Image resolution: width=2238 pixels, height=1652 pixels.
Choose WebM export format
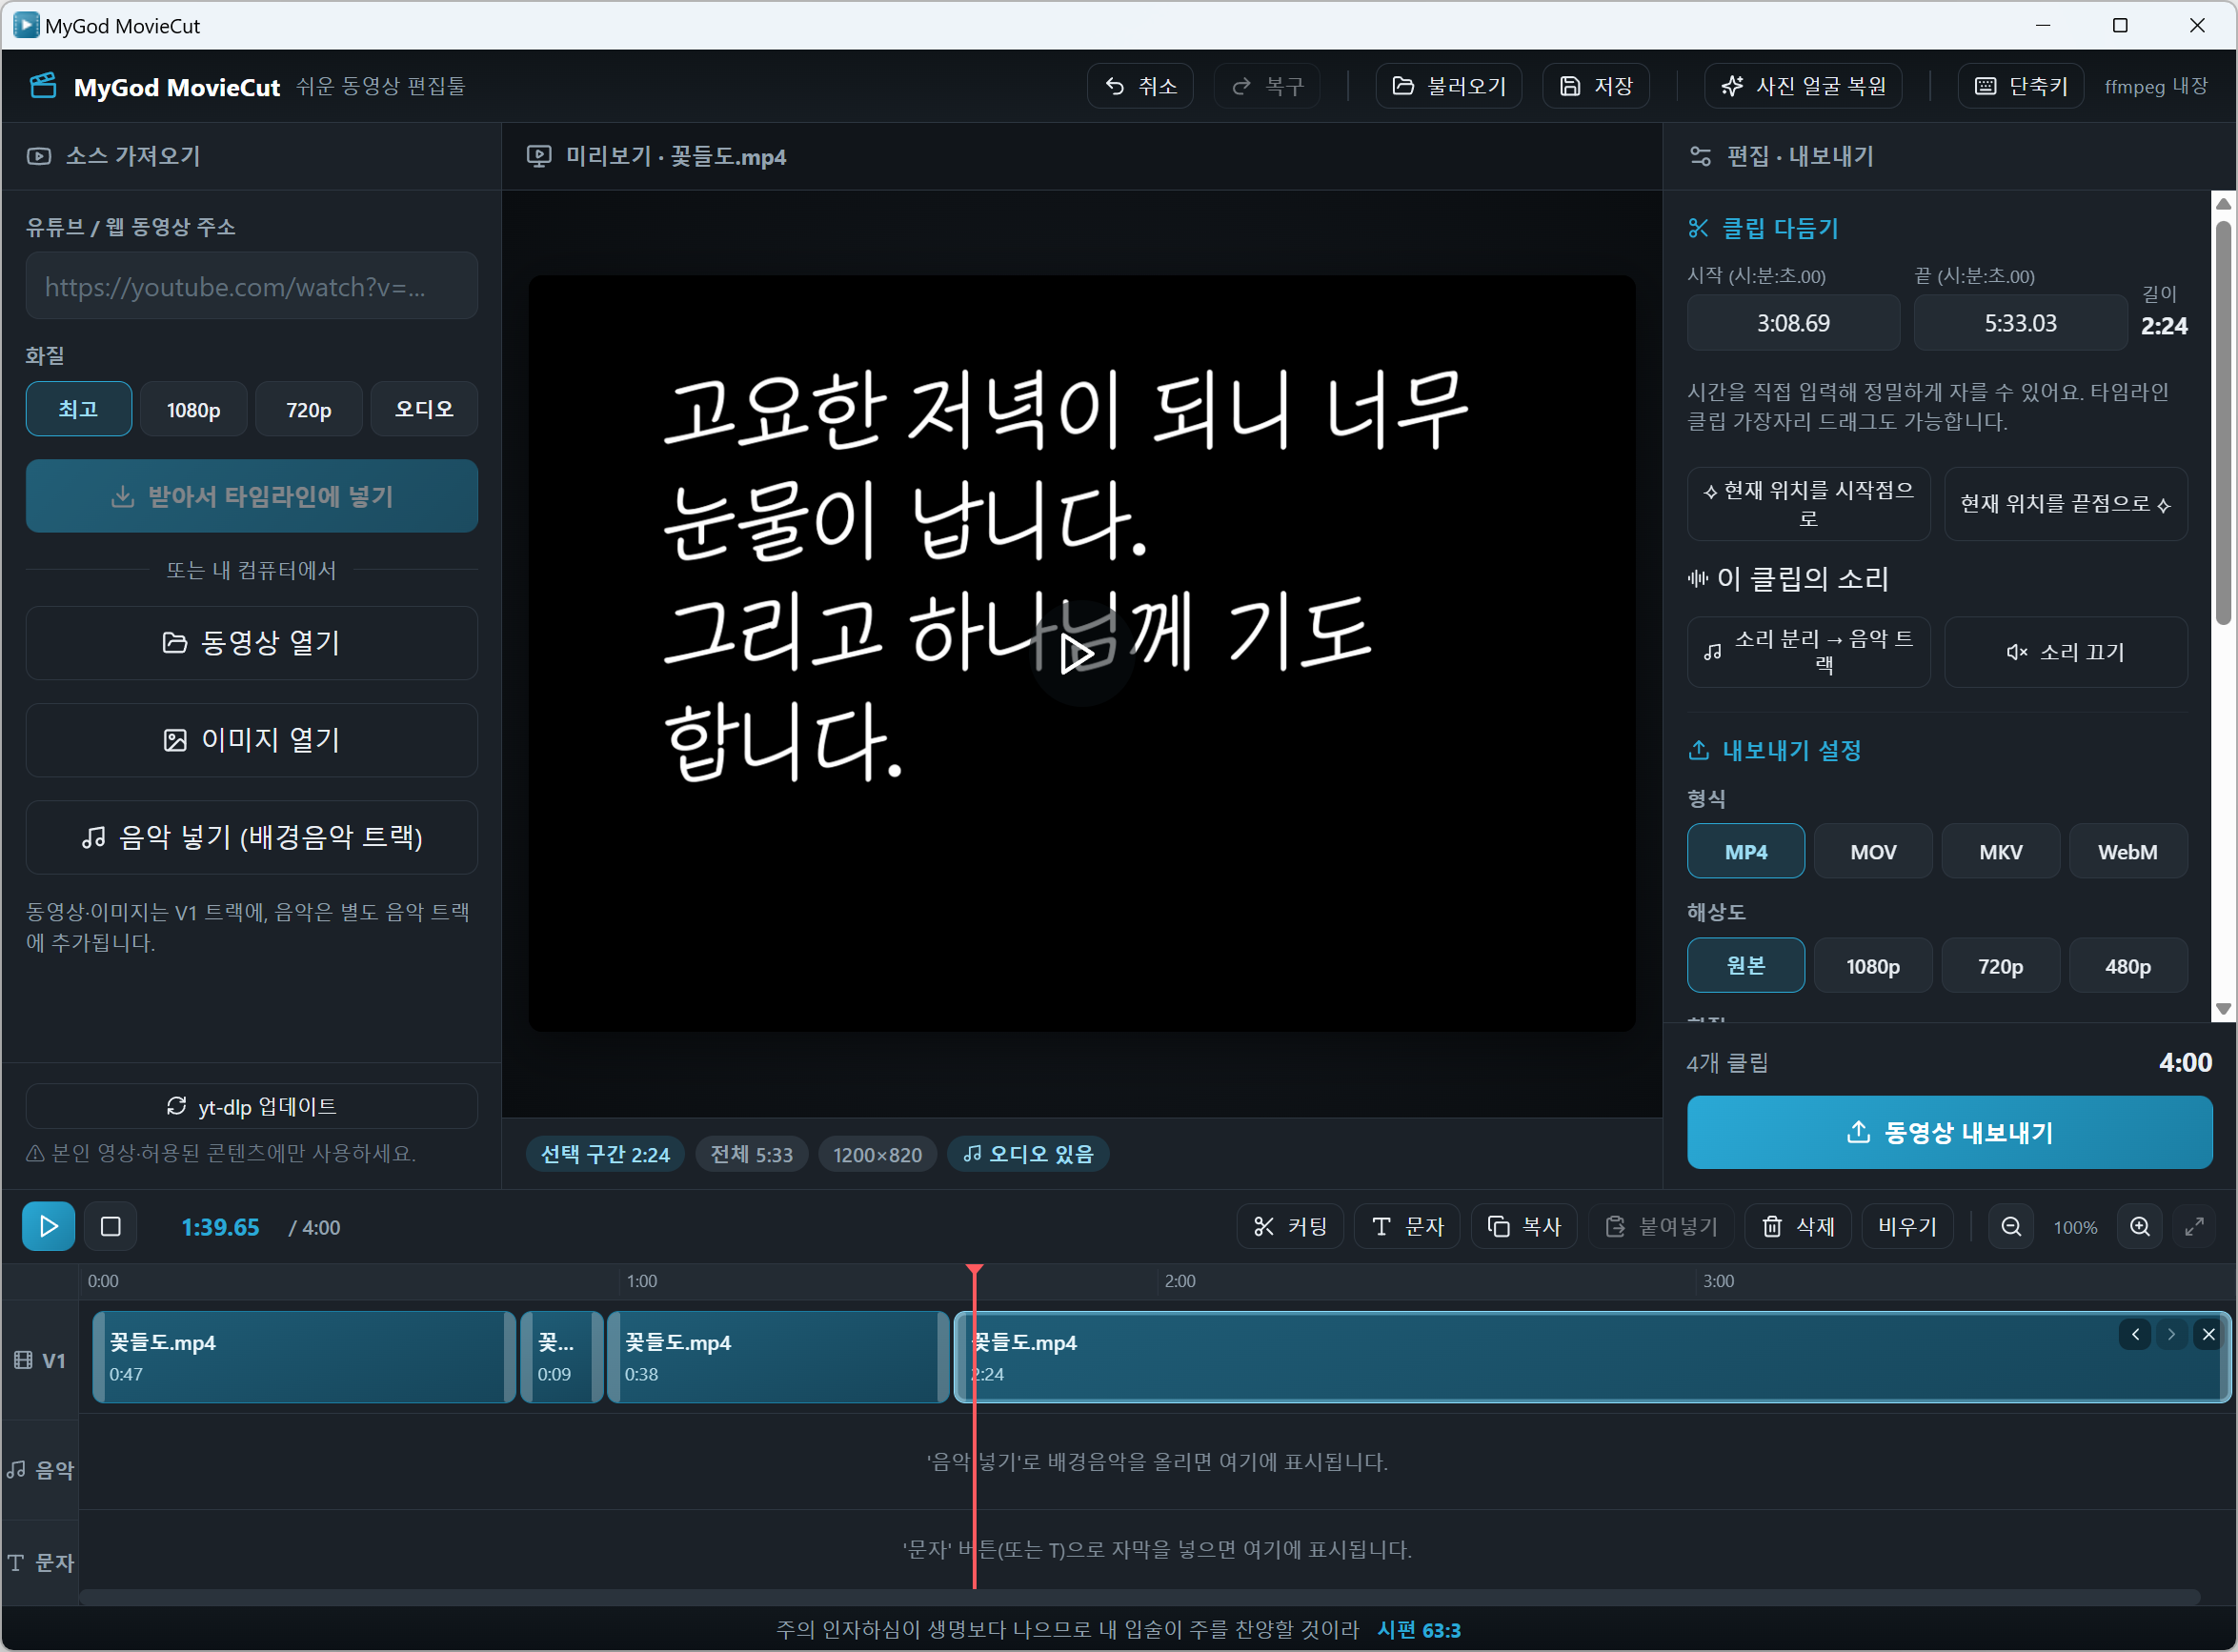coord(2128,852)
